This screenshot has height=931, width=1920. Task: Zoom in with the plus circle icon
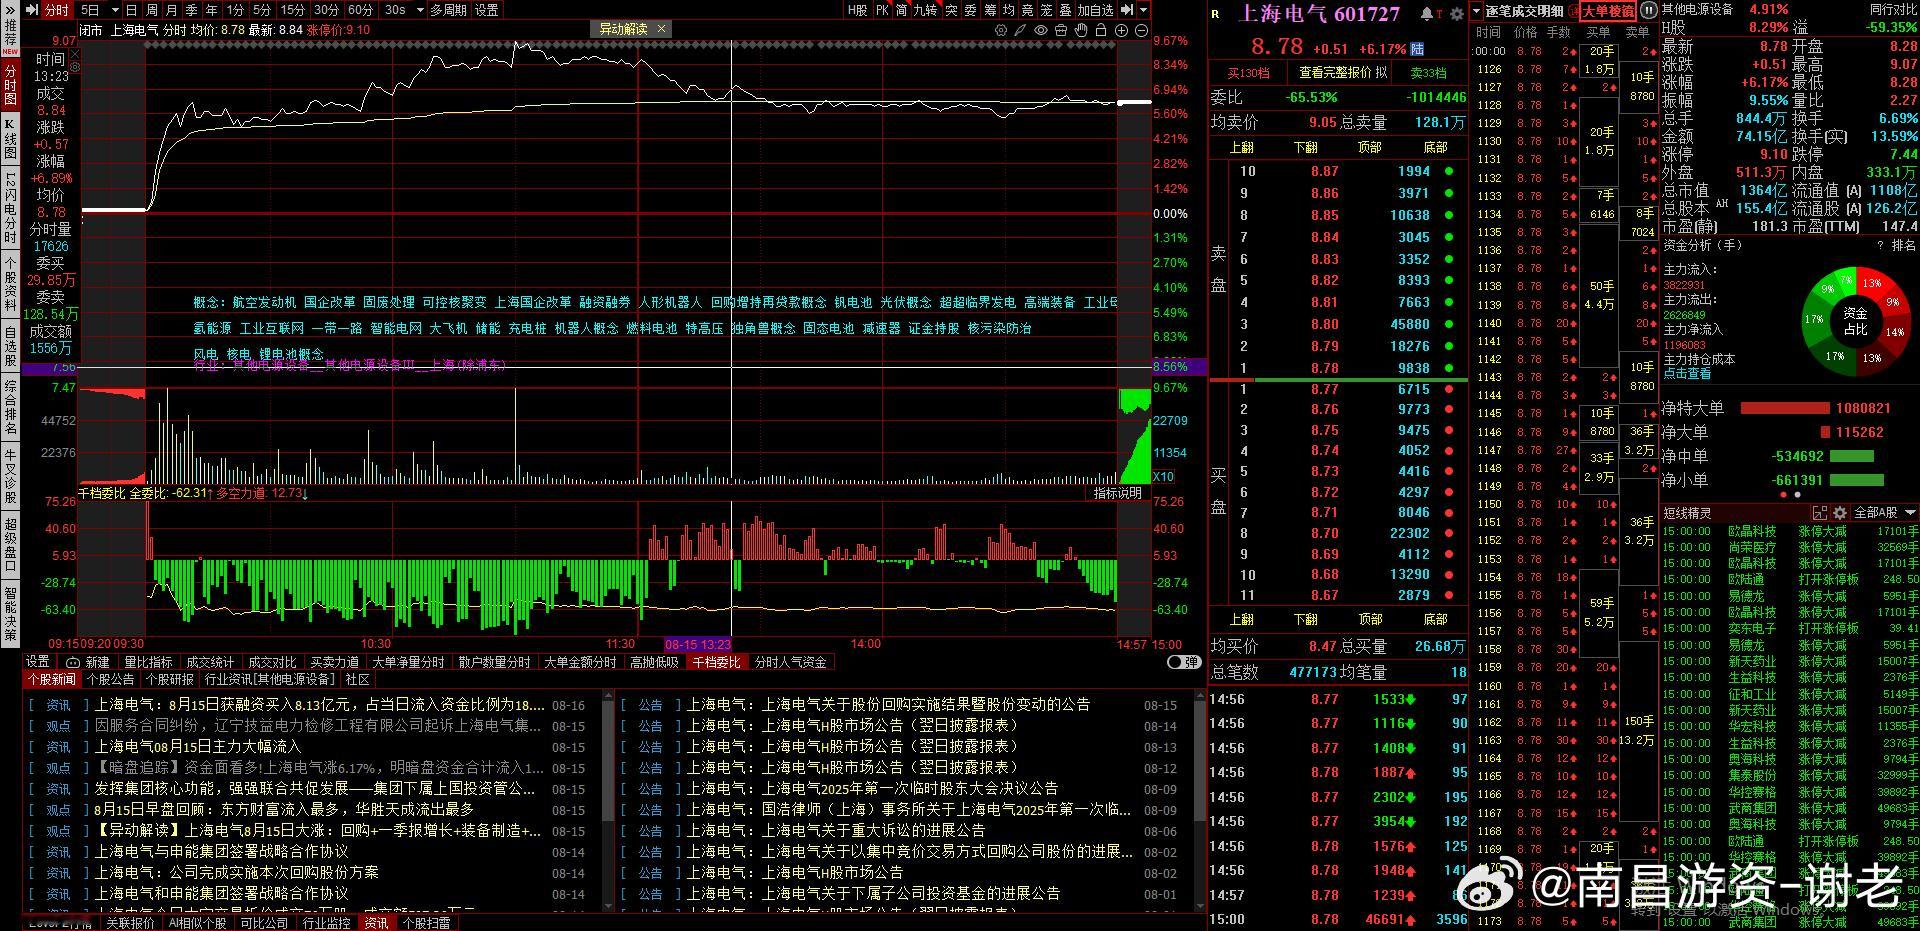point(1121,30)
